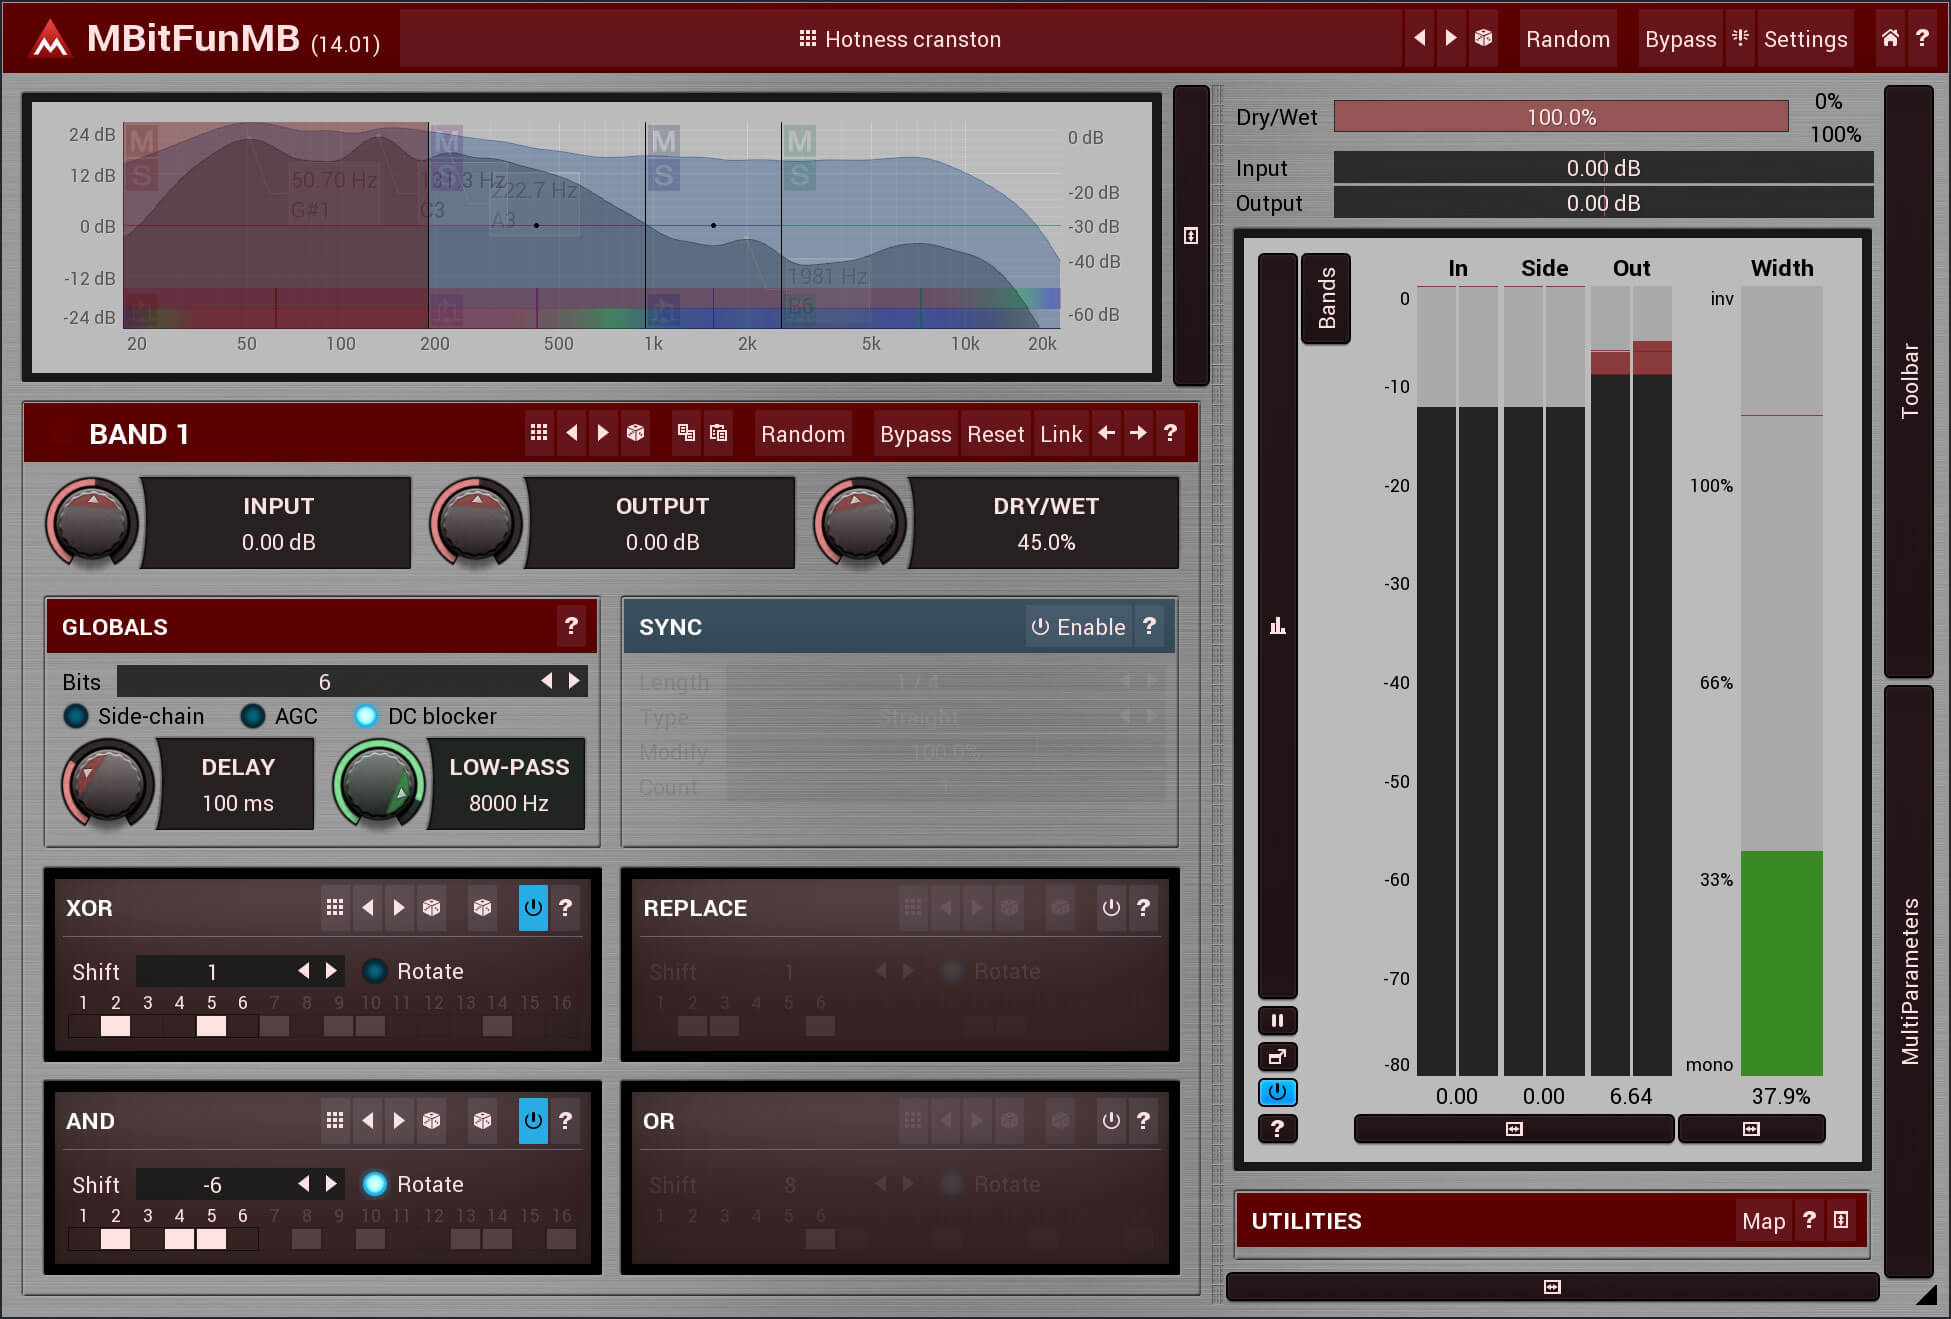Open preset browser grid icon beside Hotness cranston
Viewport: 1951px width, 1319px height.
coord(808,39)
